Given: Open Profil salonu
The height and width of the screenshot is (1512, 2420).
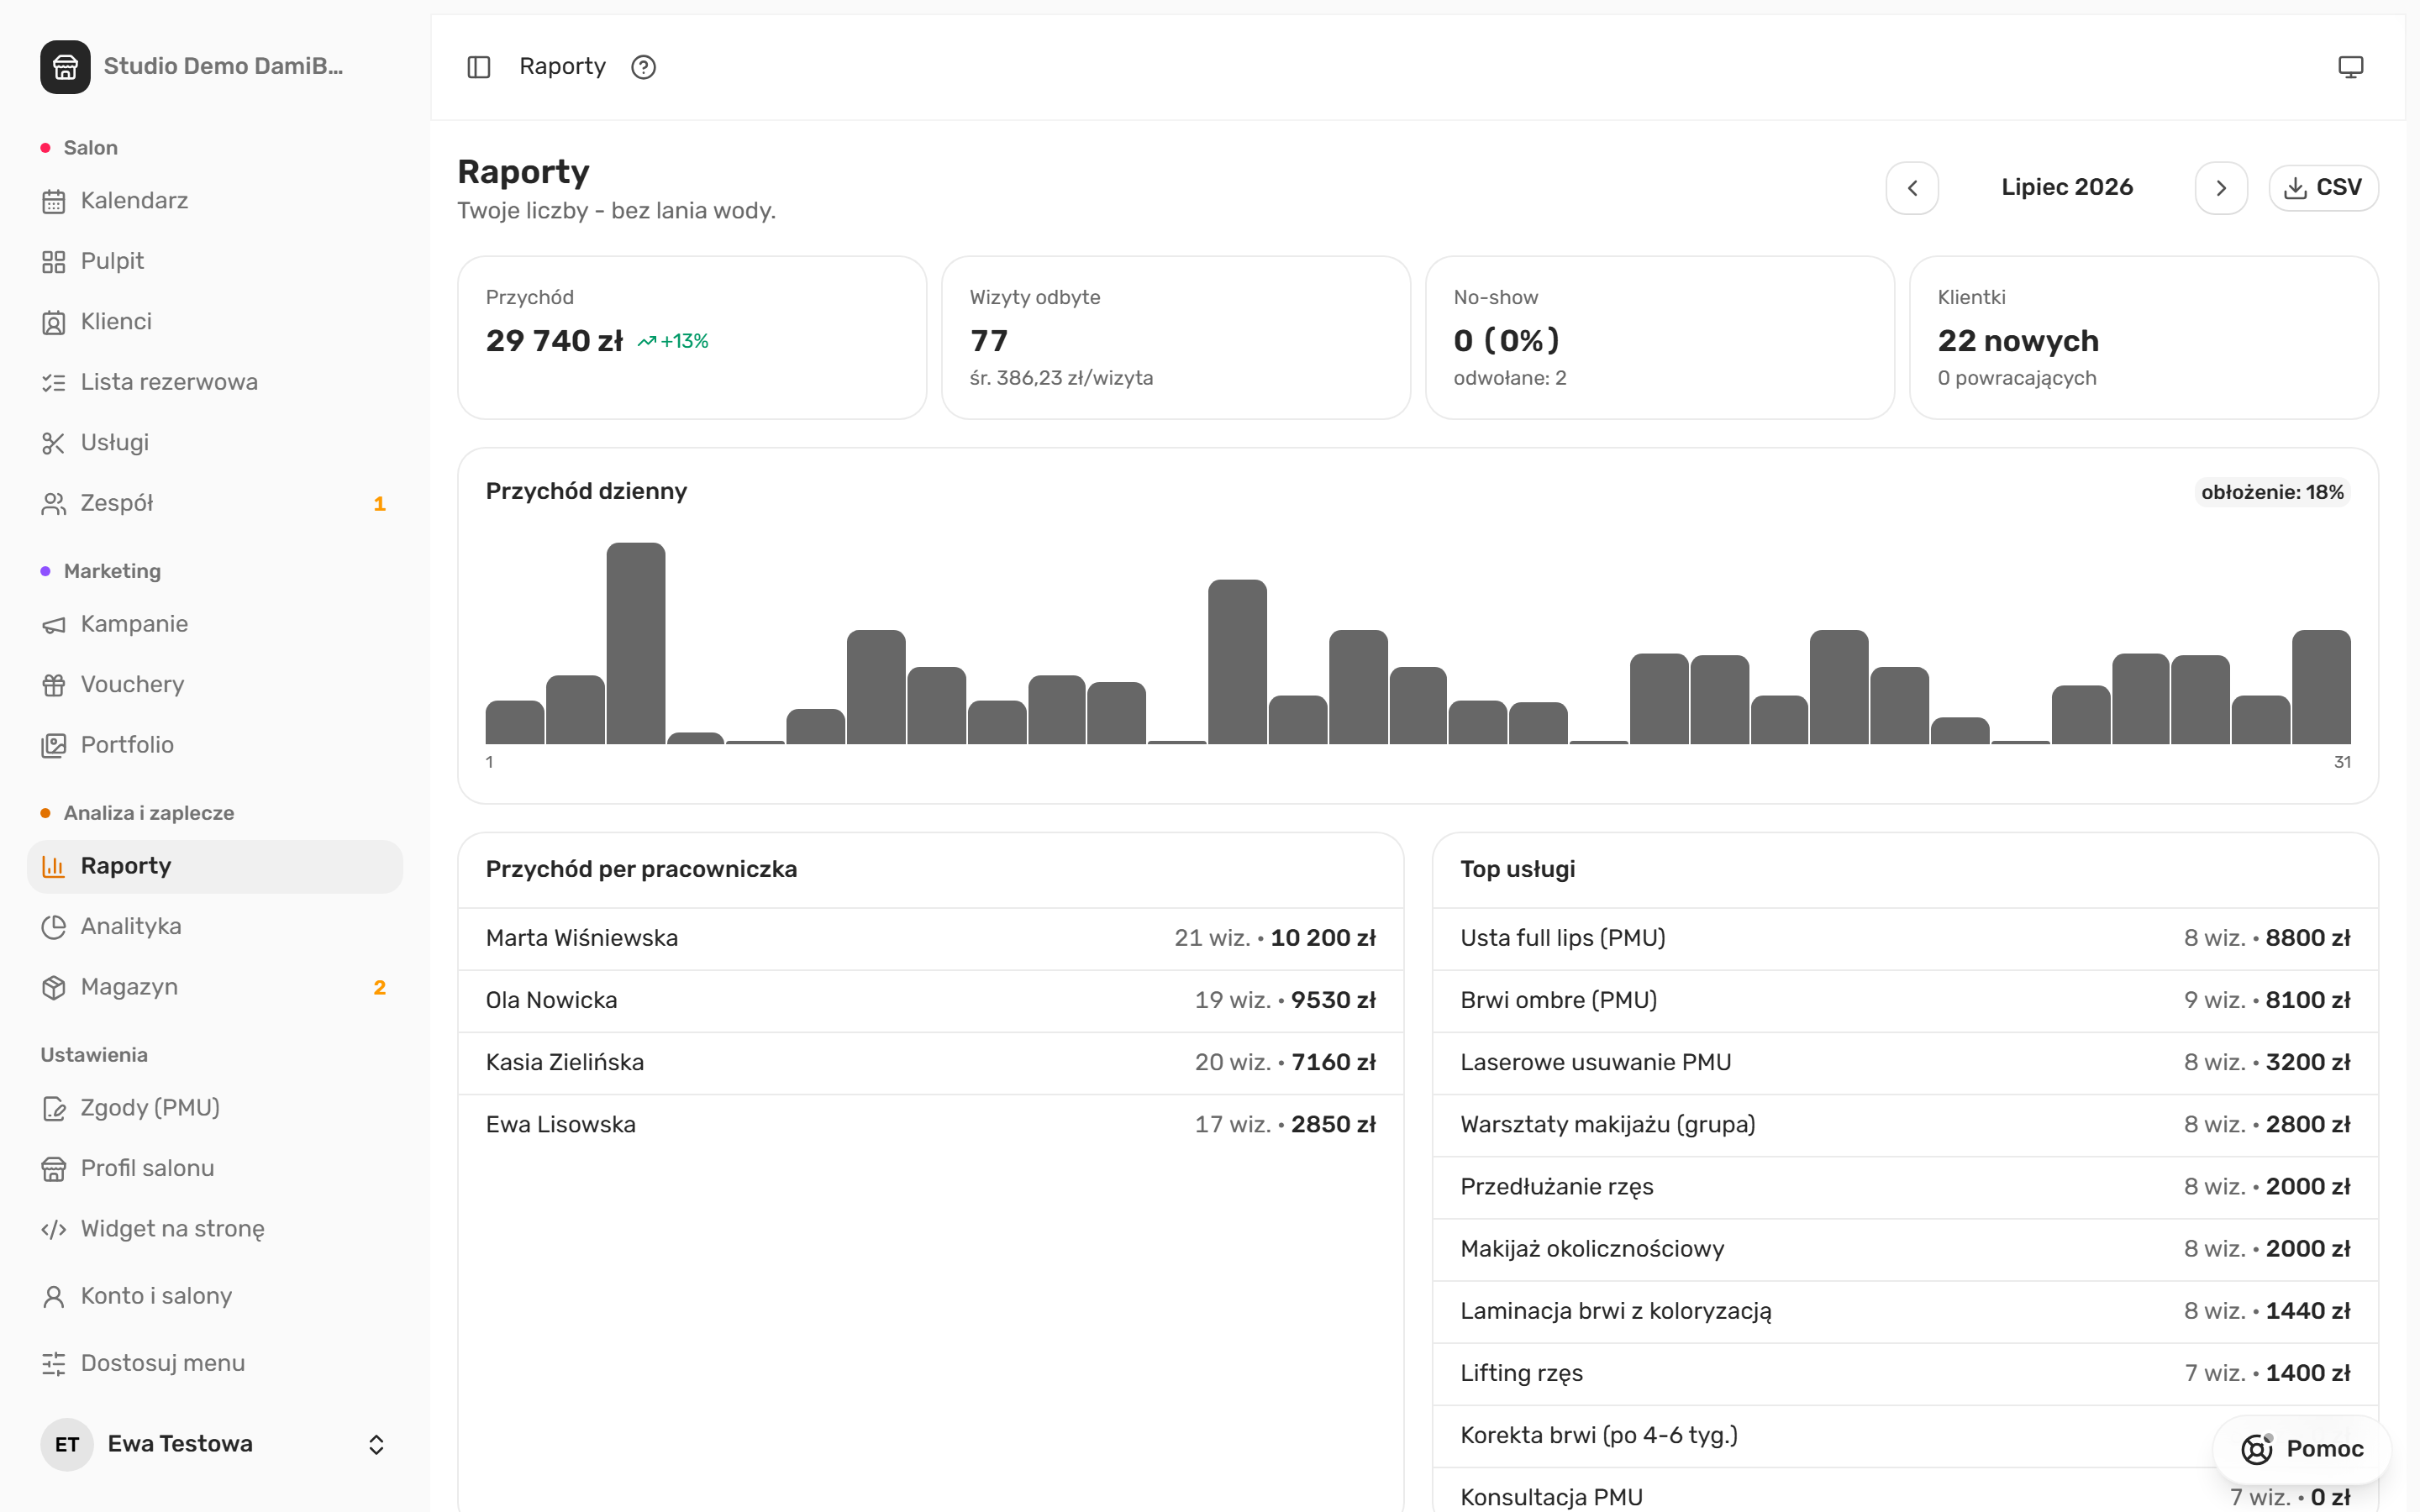Looking at the screenshot, I should point(215,1169).
